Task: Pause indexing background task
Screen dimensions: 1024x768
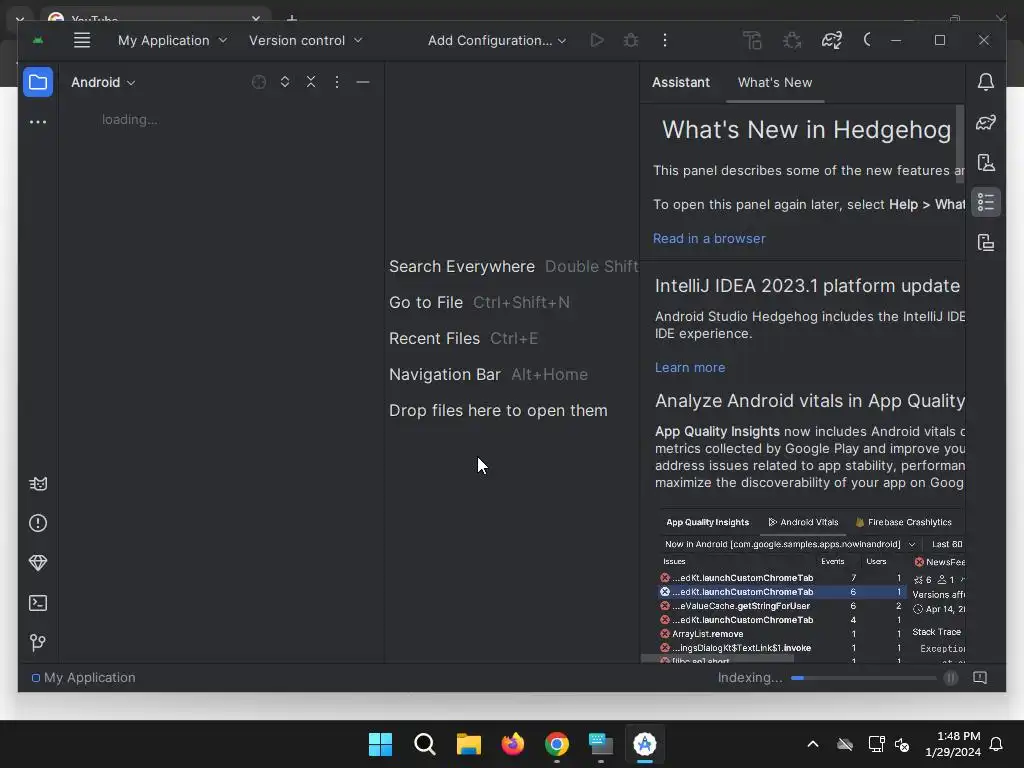Action: (x=951, y=678)
